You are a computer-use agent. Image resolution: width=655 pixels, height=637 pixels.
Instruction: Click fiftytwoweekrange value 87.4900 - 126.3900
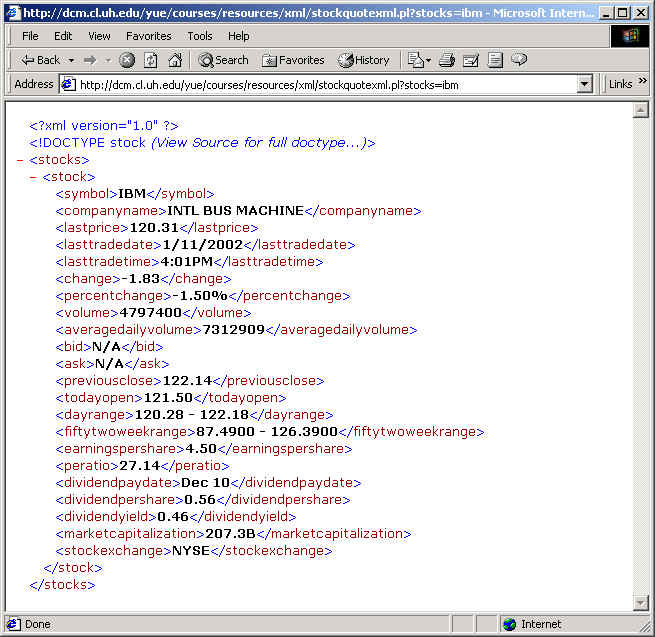267,432
